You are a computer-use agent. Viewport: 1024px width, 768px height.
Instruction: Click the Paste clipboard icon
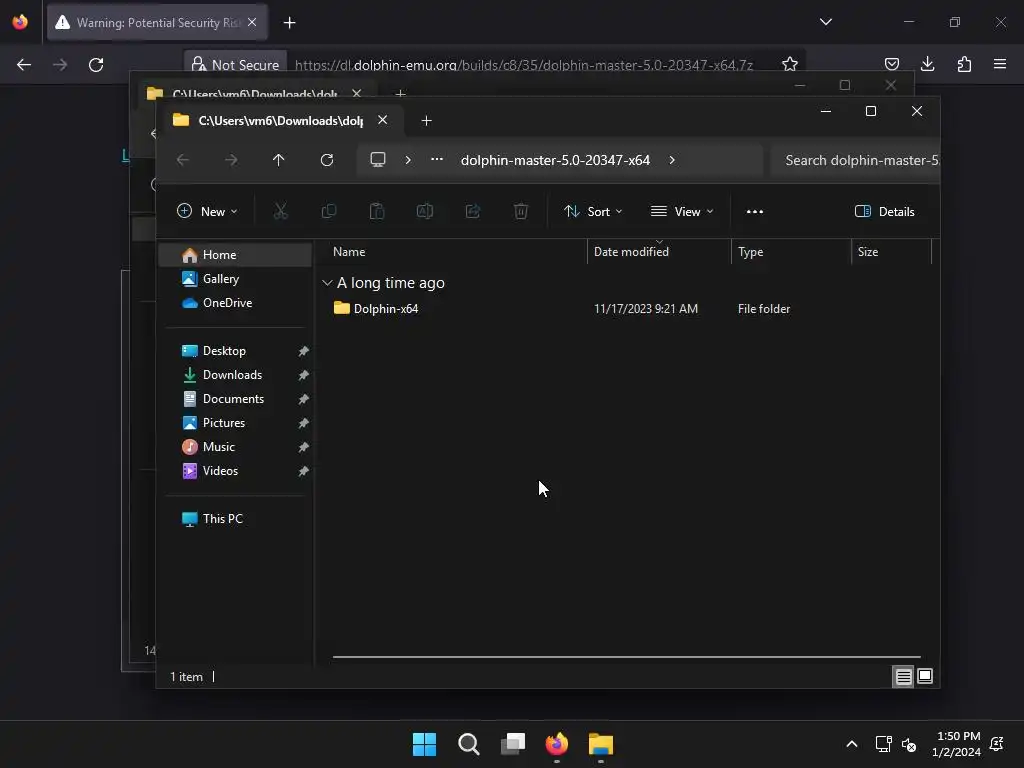377,211
